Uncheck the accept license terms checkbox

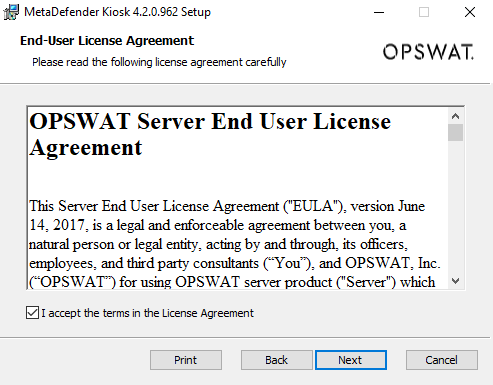coord(32,313)
